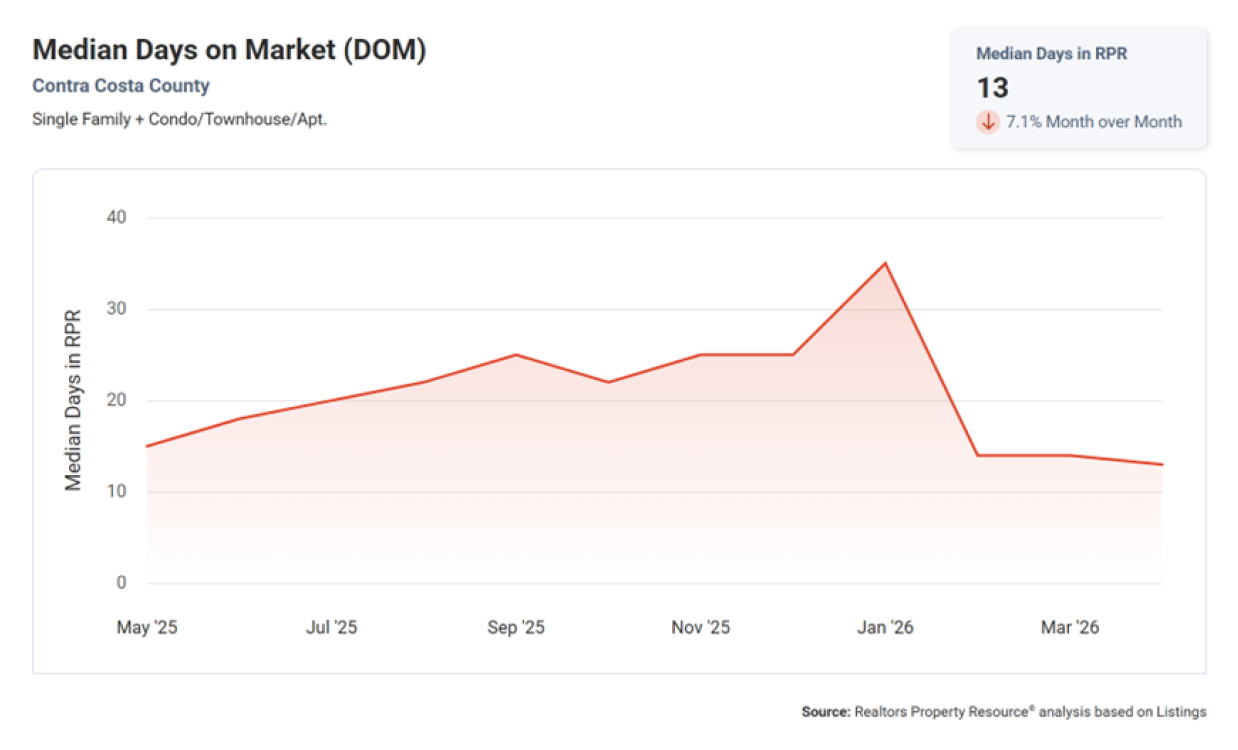Viewport: 1238px width, 750px height.
Task: Click the value 13 in summary card
Action: (x=992, y=88)
